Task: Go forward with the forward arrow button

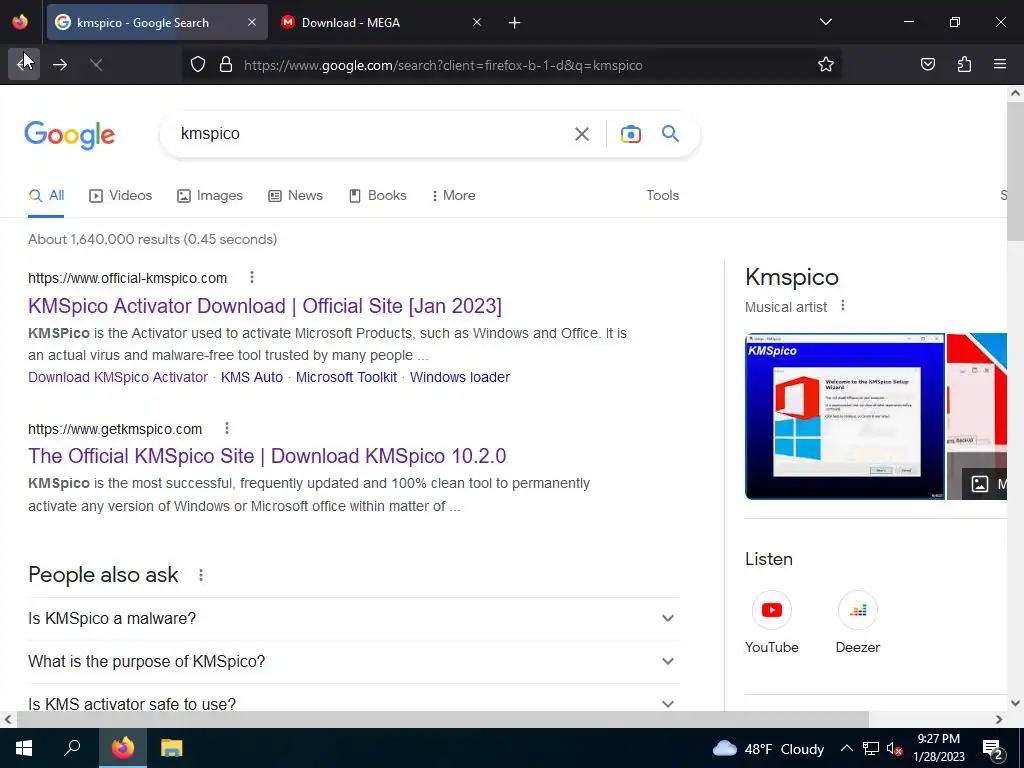Action: coord(60,64)
